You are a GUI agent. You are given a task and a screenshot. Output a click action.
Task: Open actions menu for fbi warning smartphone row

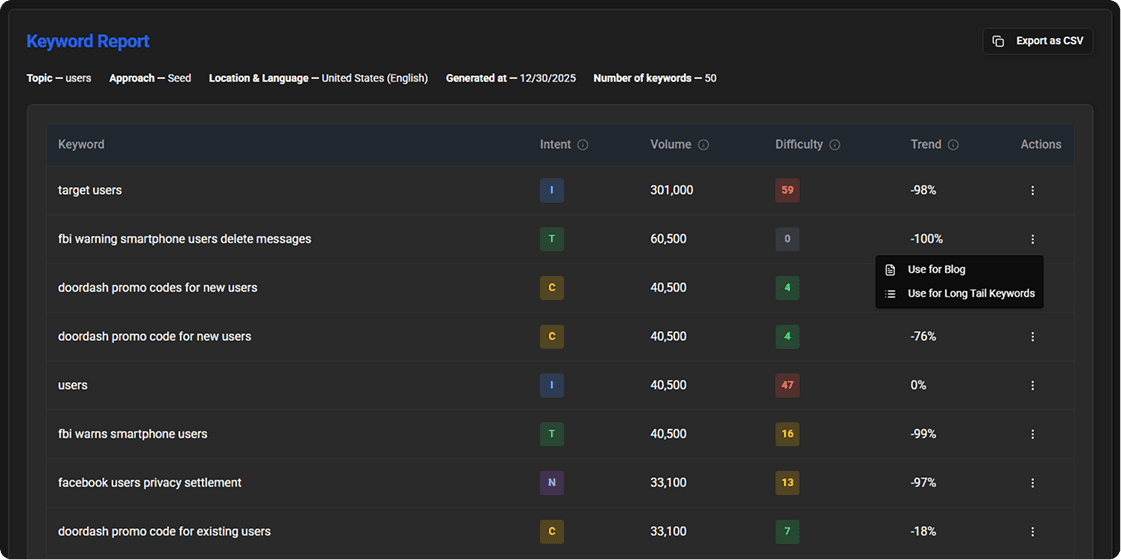[x=1032, y=239]
